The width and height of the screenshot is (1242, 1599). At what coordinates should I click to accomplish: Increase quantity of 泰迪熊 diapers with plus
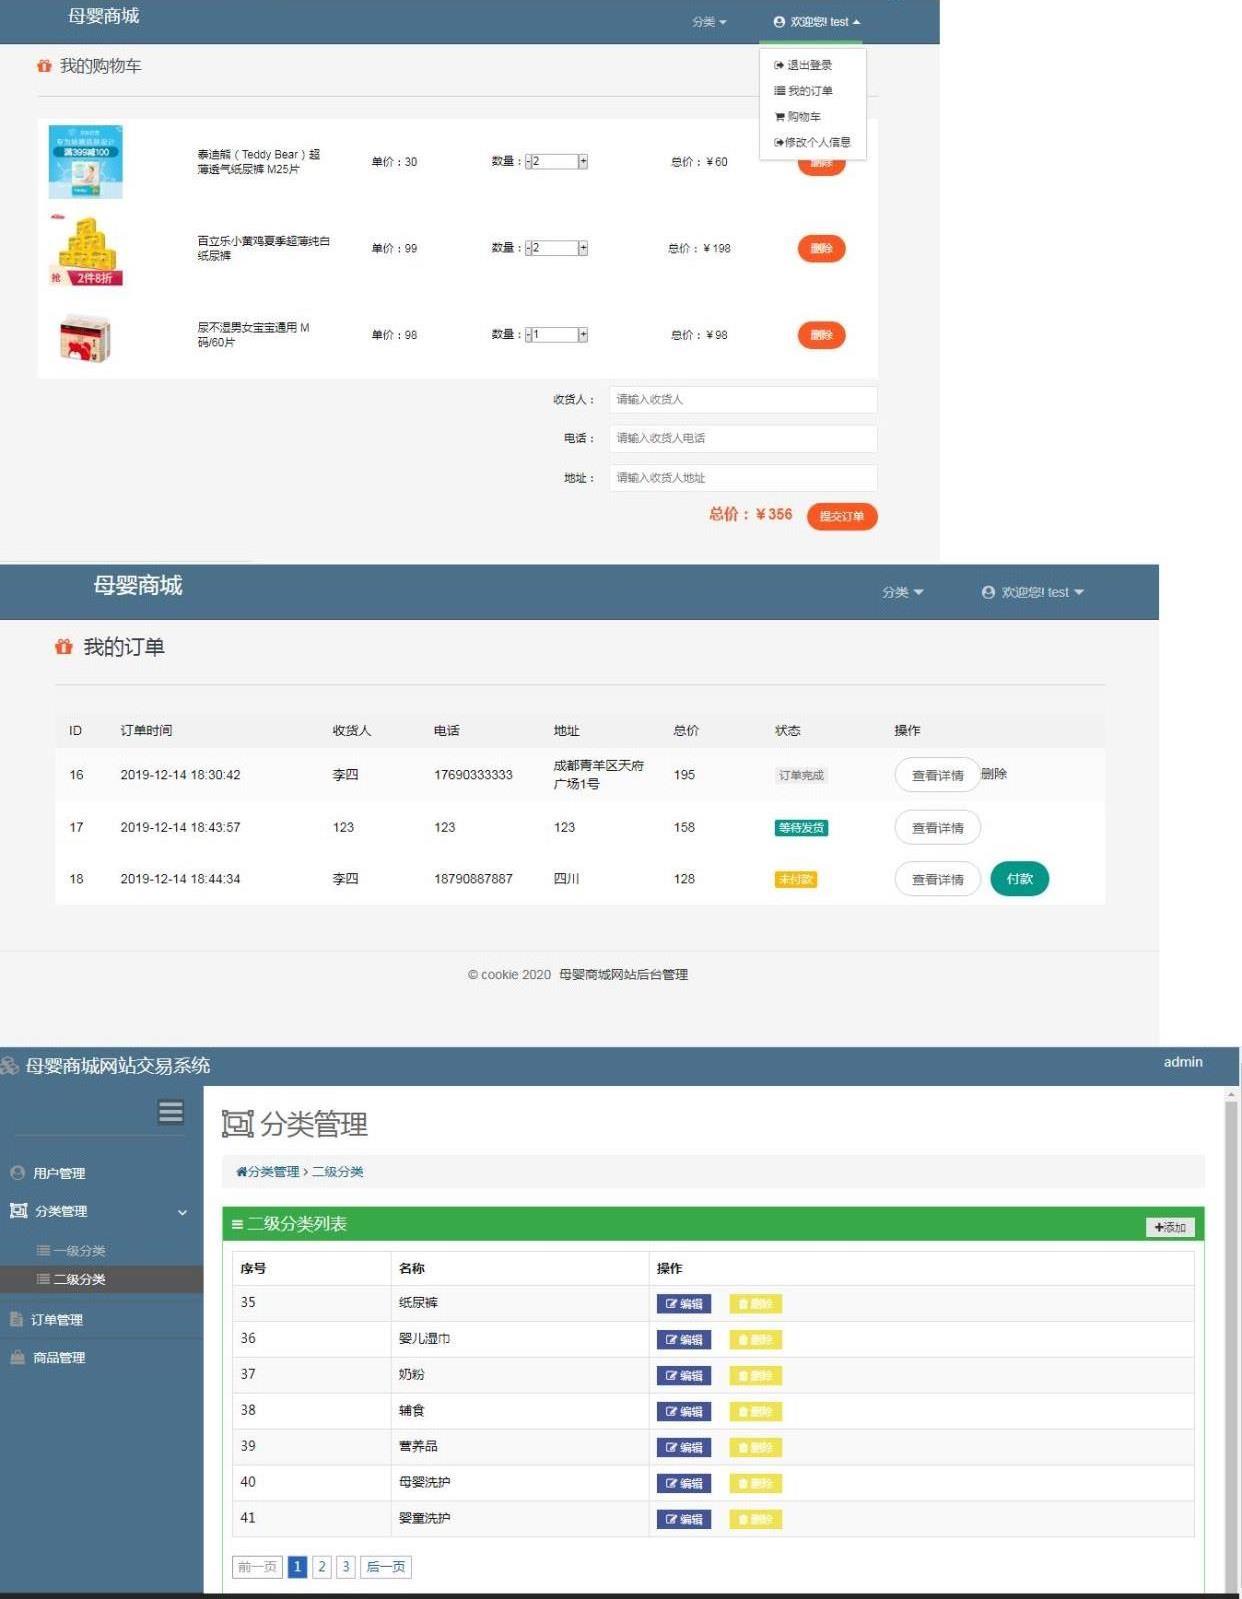(x=583, y=162)
